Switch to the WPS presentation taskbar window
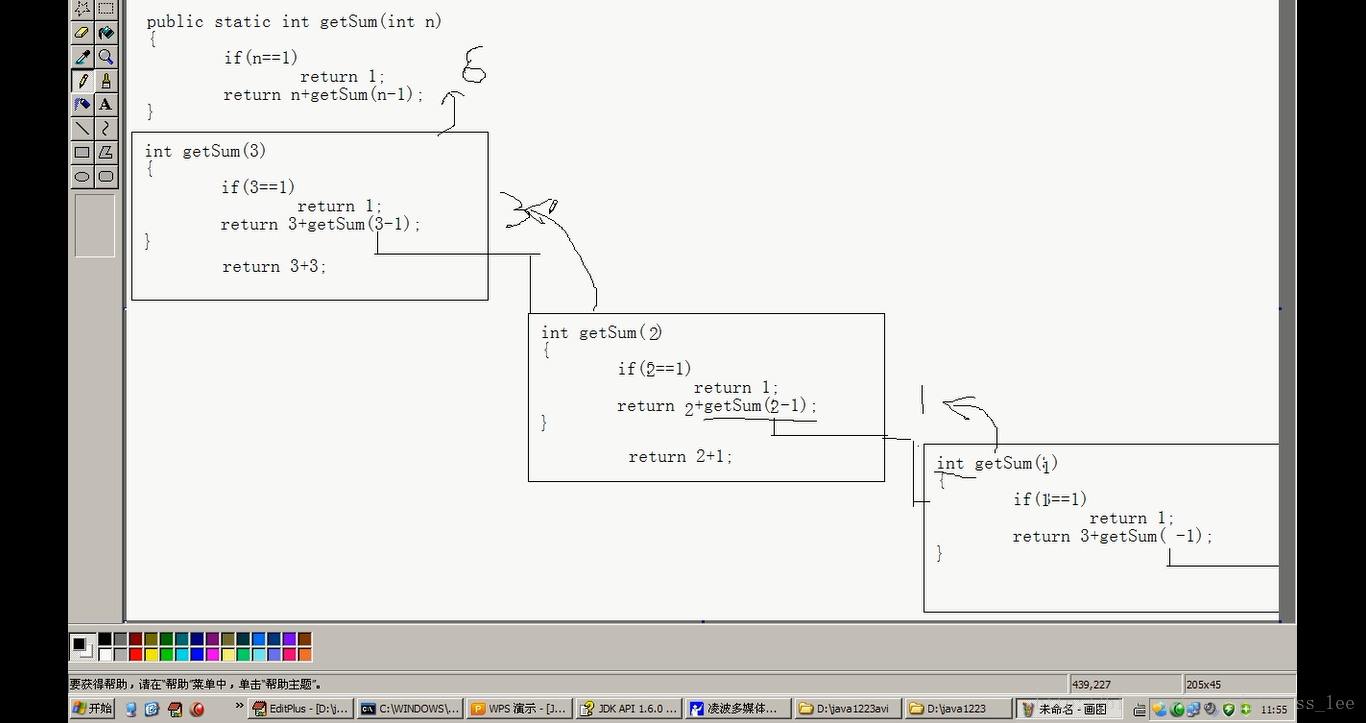This screenshot has width=1366, height=723. (520, 709)
